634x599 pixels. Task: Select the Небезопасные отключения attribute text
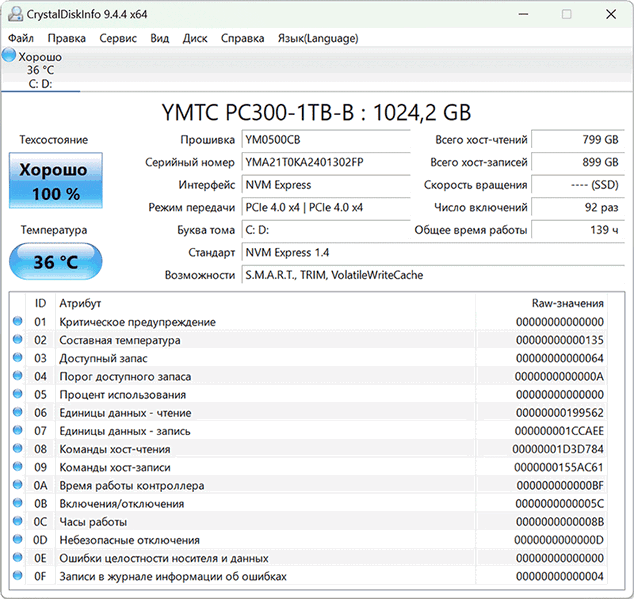pos(129,540)
